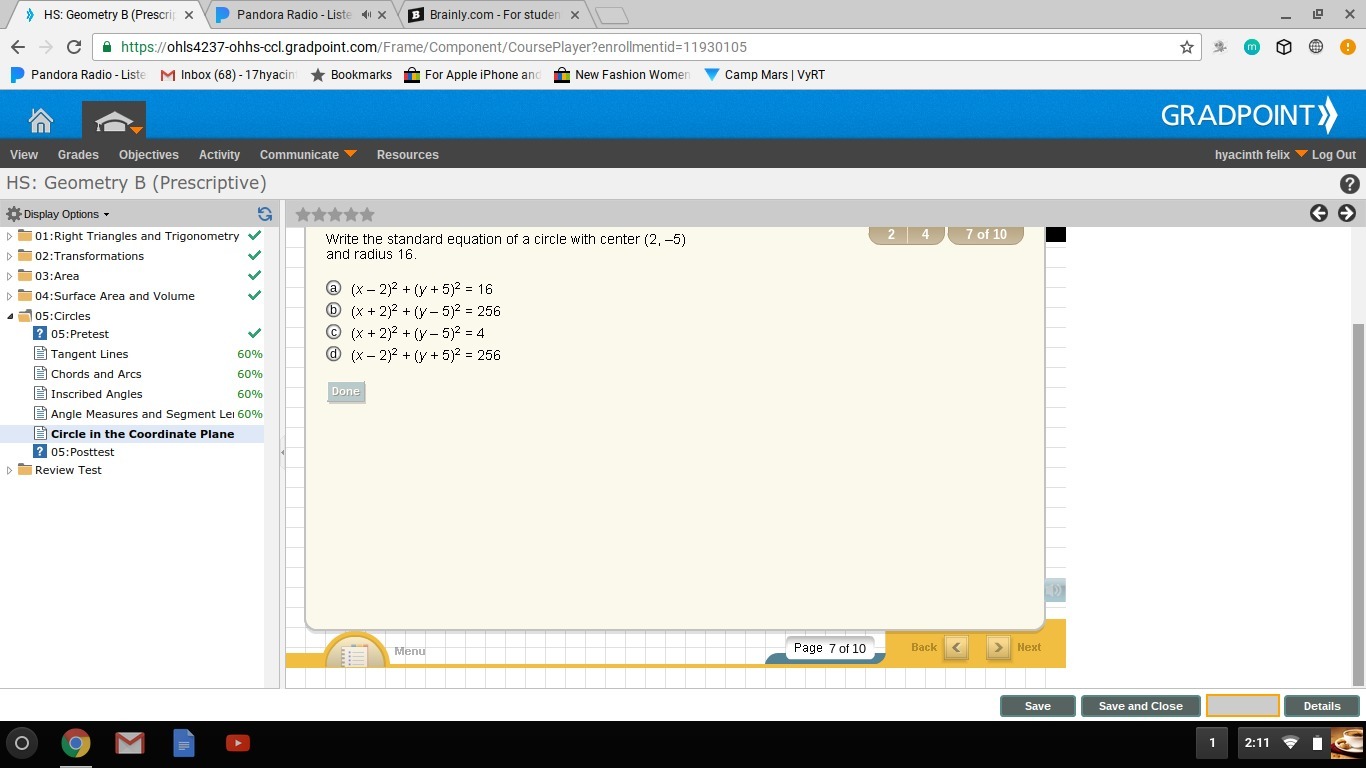Open the help question mark icon
The image size is (1366, 768).
1349,184
